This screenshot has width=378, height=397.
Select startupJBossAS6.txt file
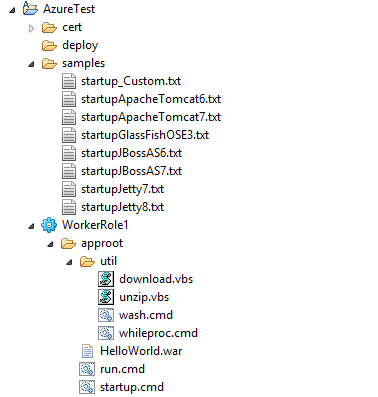[131, 153]
